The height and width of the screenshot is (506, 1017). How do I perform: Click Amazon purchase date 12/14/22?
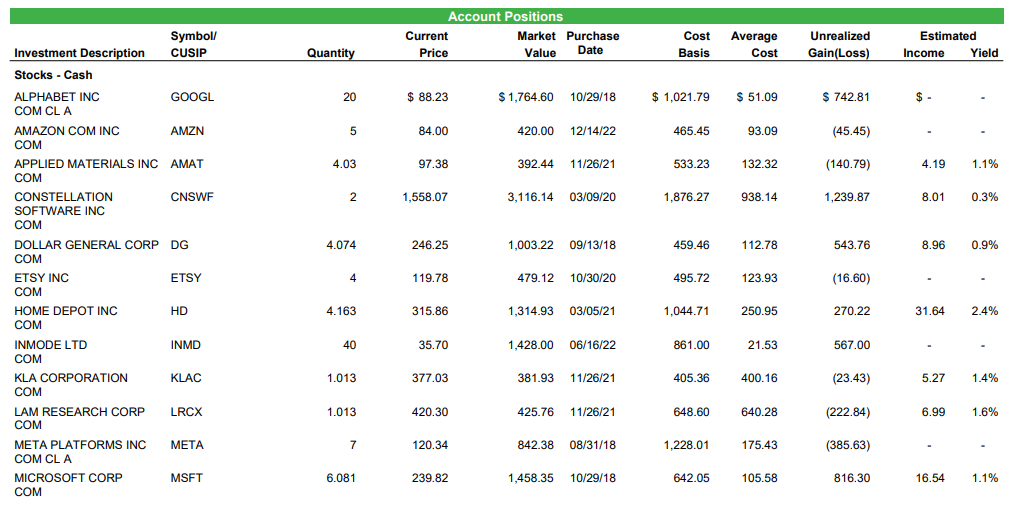[593, 131]
